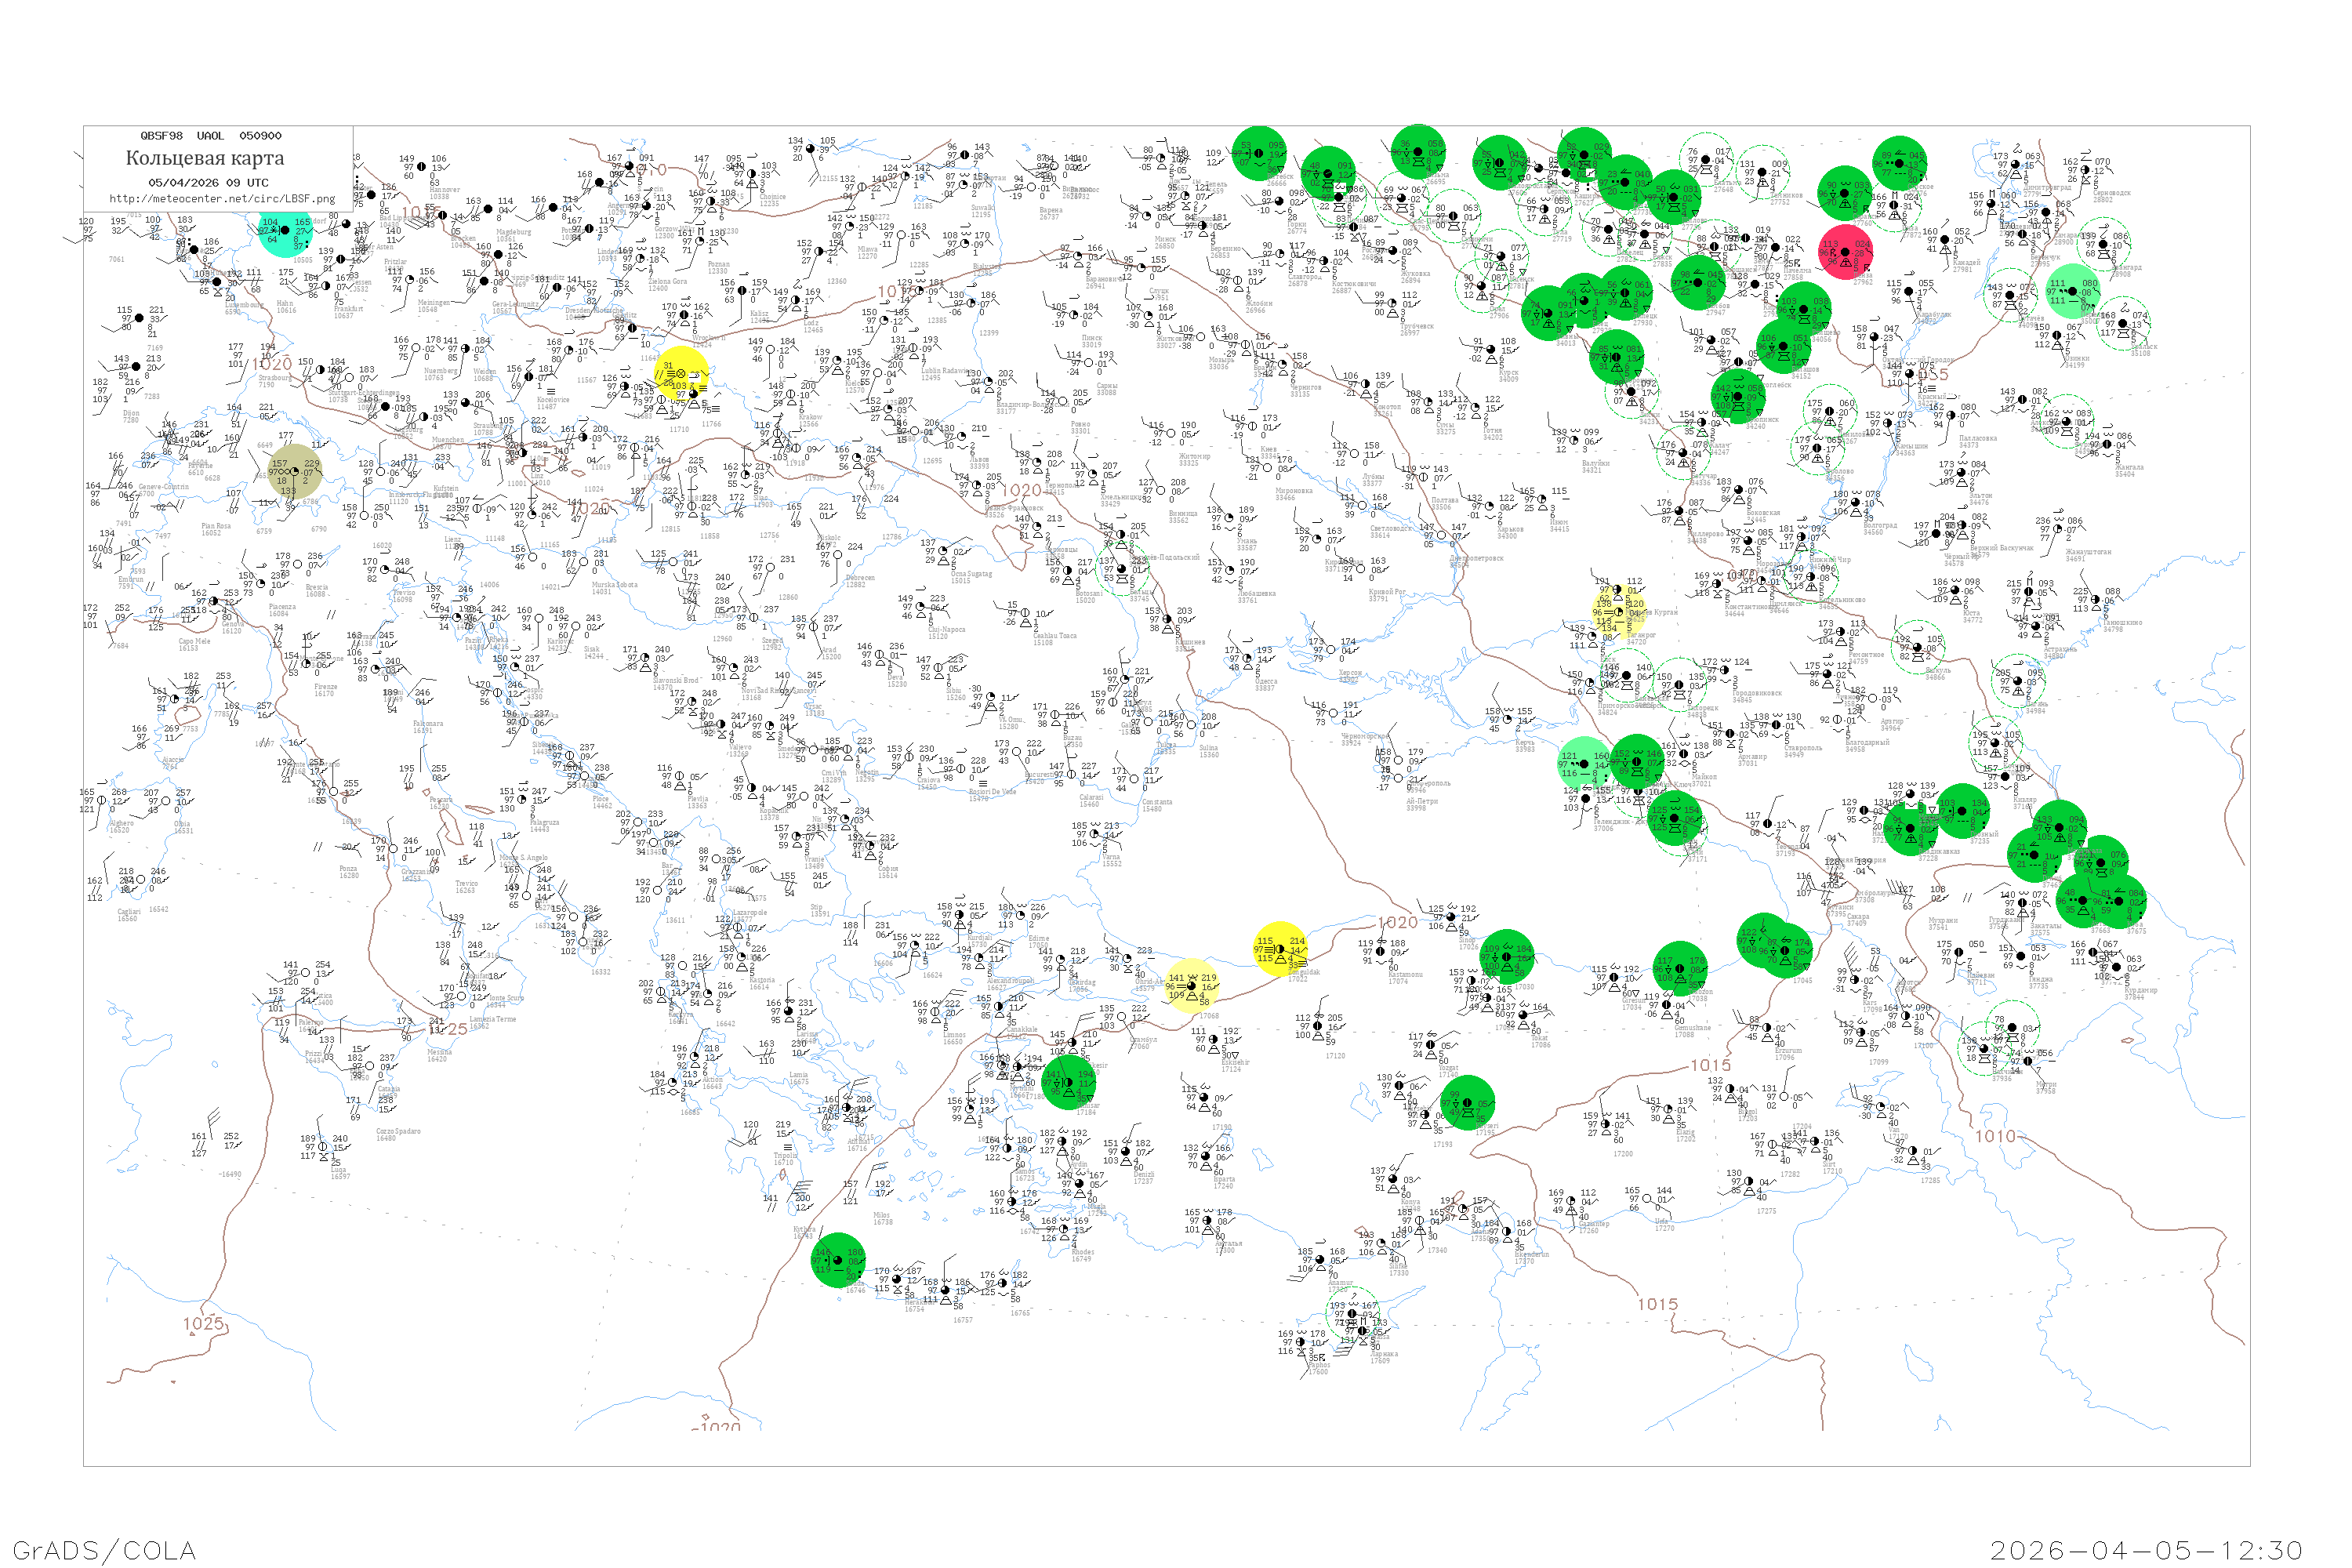The height and width of the screenshot is (1568, 2352).
Task: Click the green circle near Izmir coast
Action: (1068, 1082)
